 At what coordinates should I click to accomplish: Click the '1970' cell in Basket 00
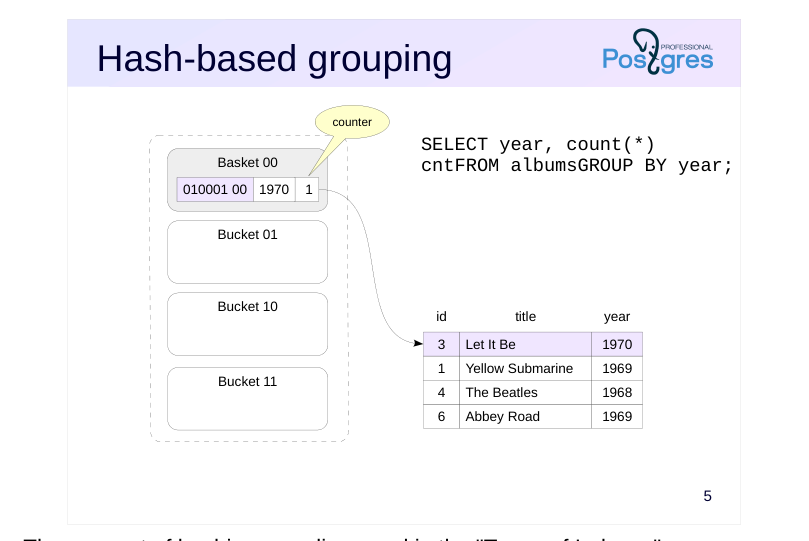(274, 189)
